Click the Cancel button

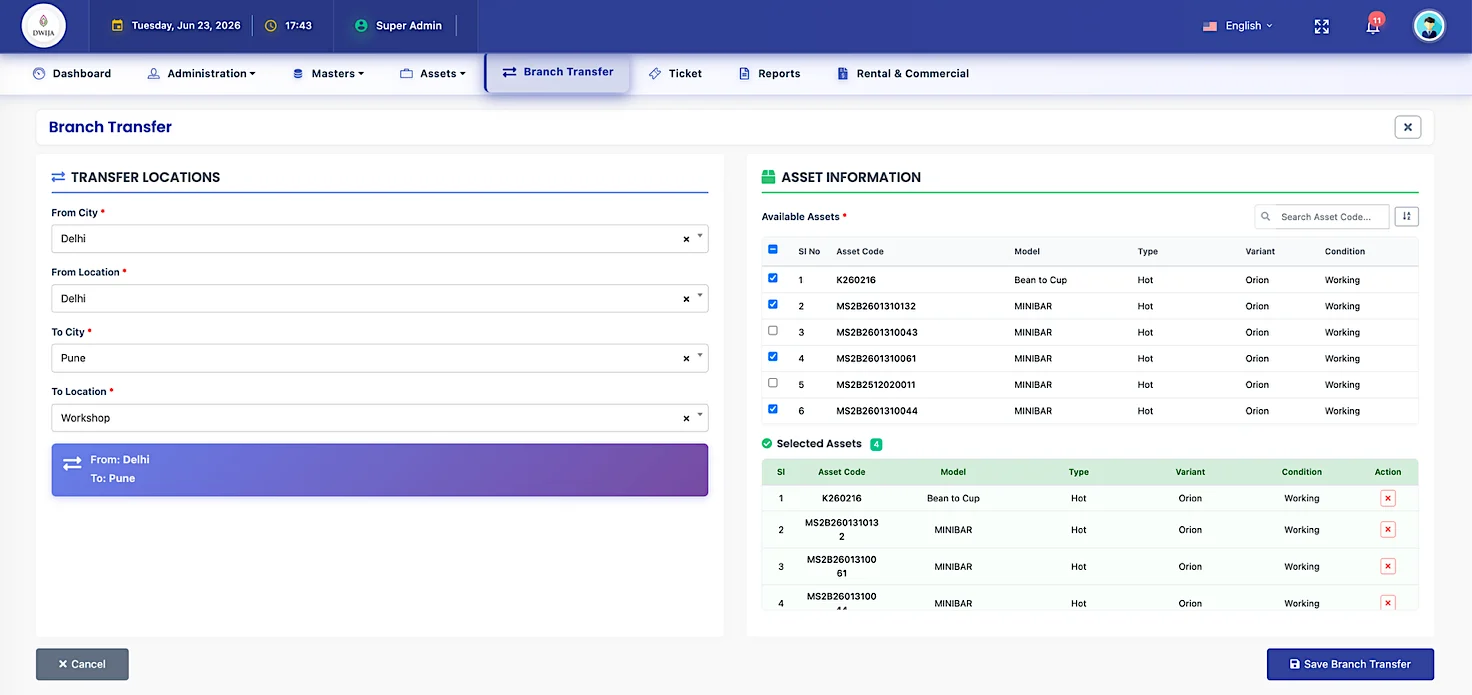point(82,664)
